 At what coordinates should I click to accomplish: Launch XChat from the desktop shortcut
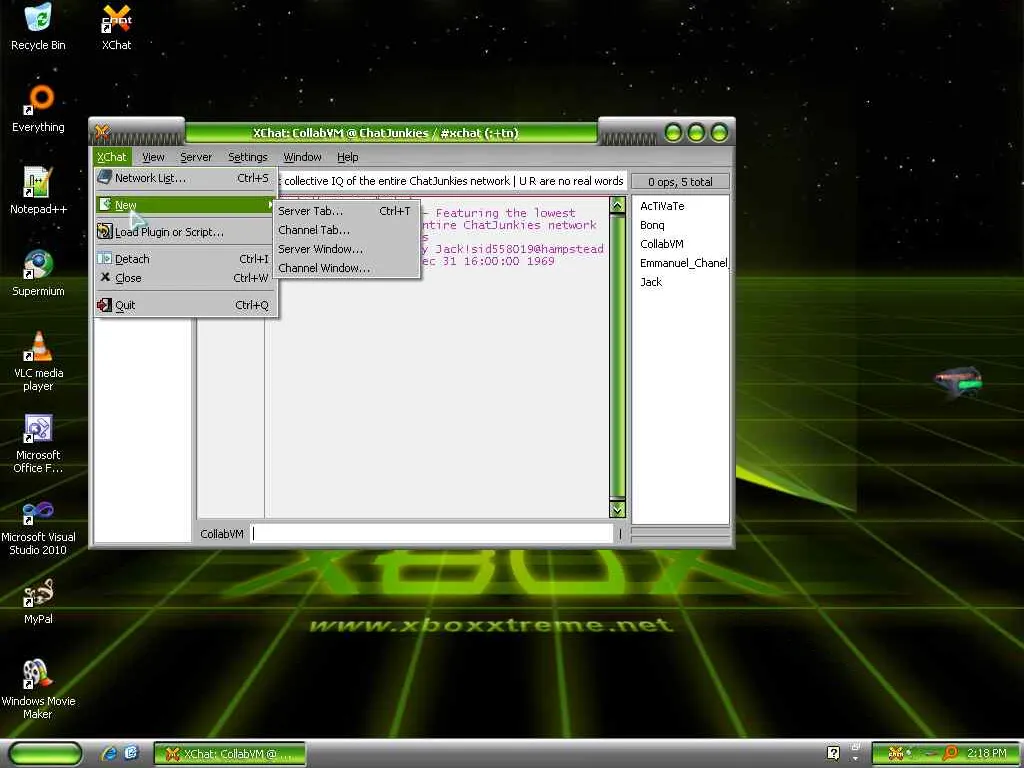[116, 27]
